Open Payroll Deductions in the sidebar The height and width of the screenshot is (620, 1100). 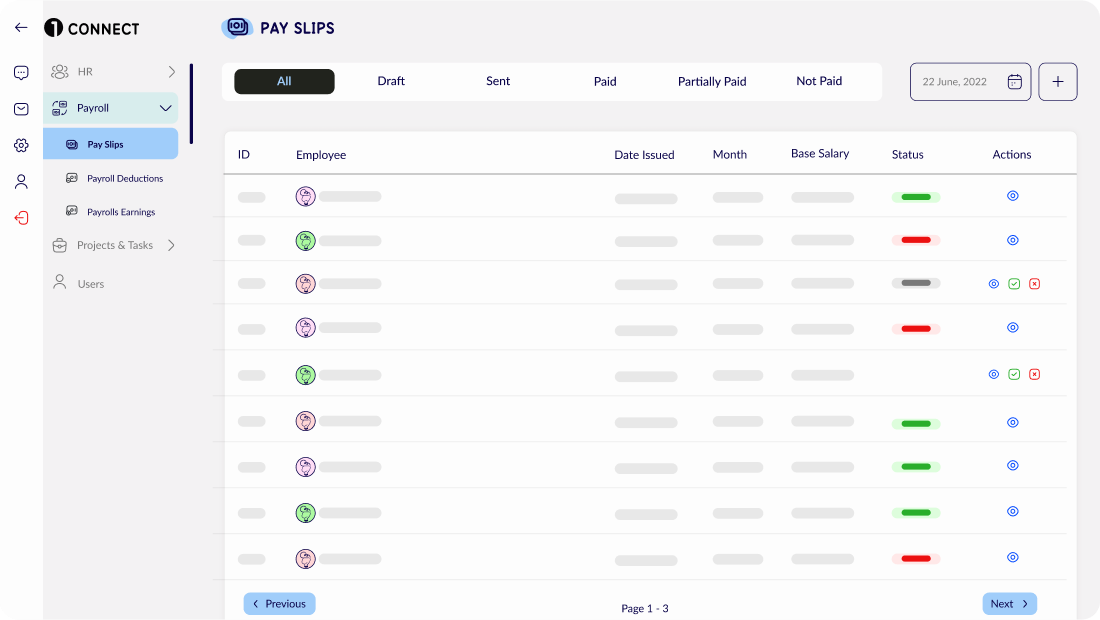pyautogui.click(x=125, y=179)
